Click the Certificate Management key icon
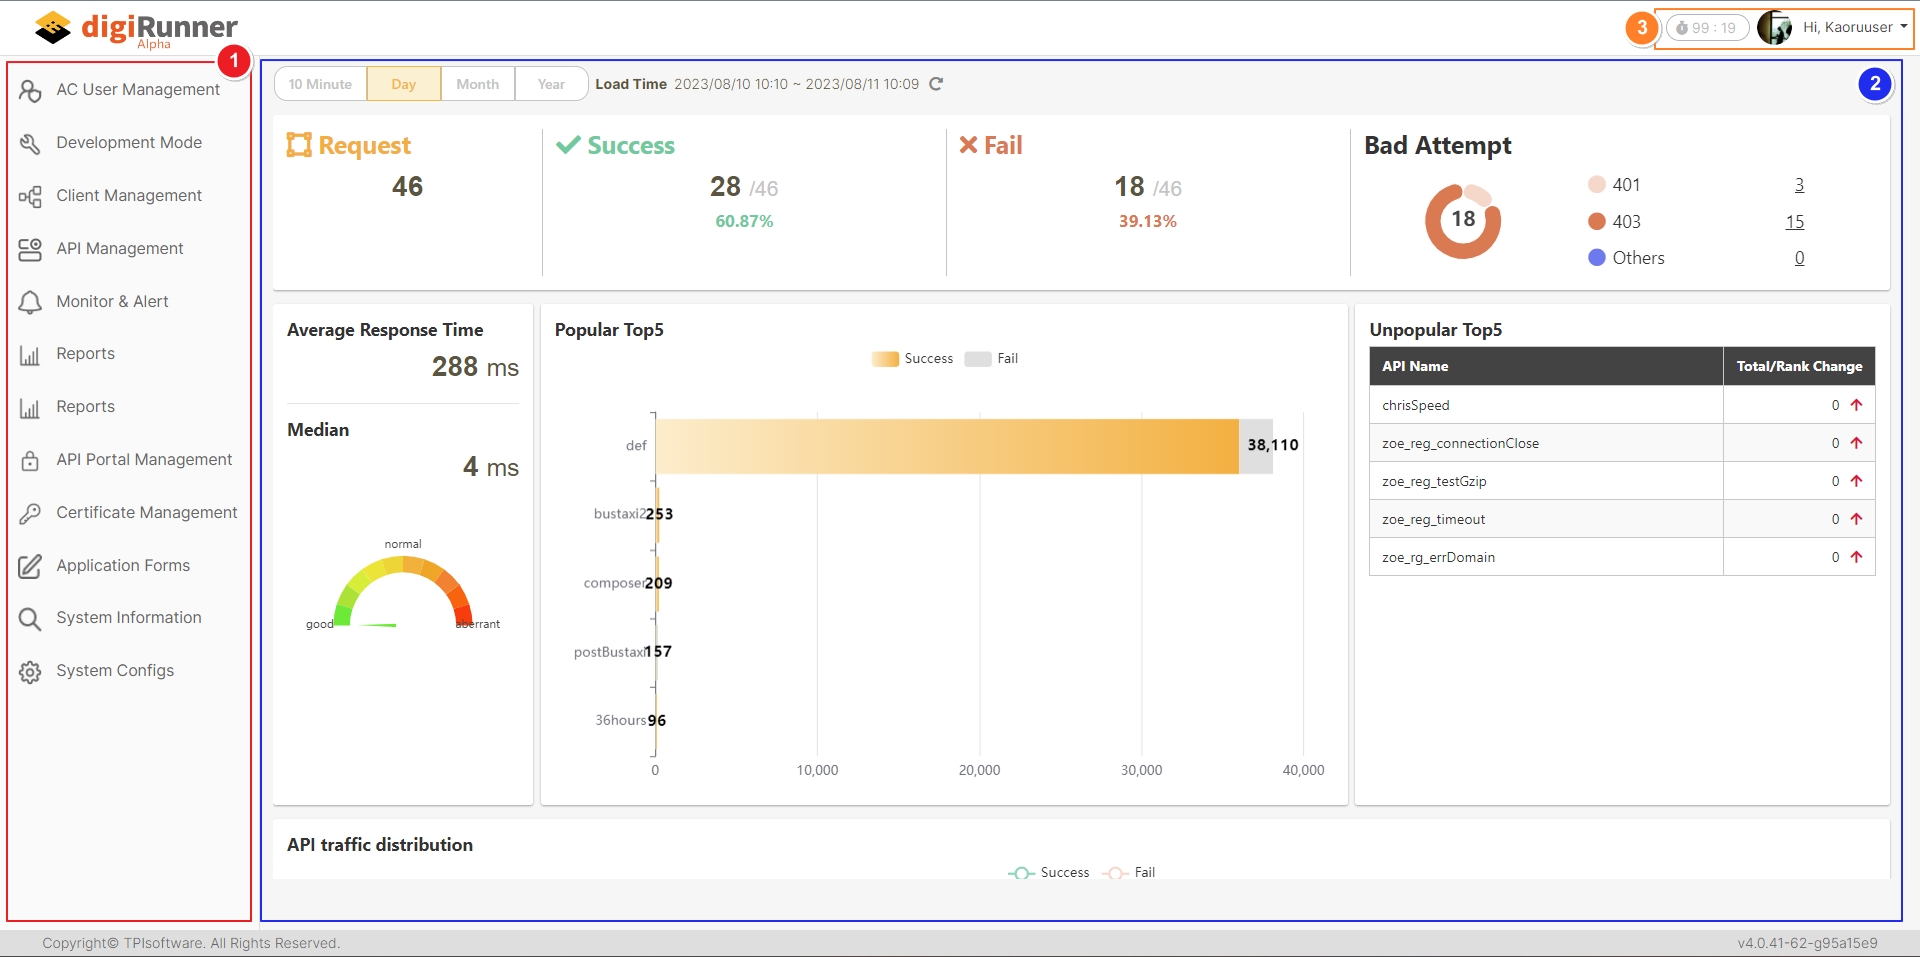The height and width of the screenshot is (957, 1920). tap(30, 513)
